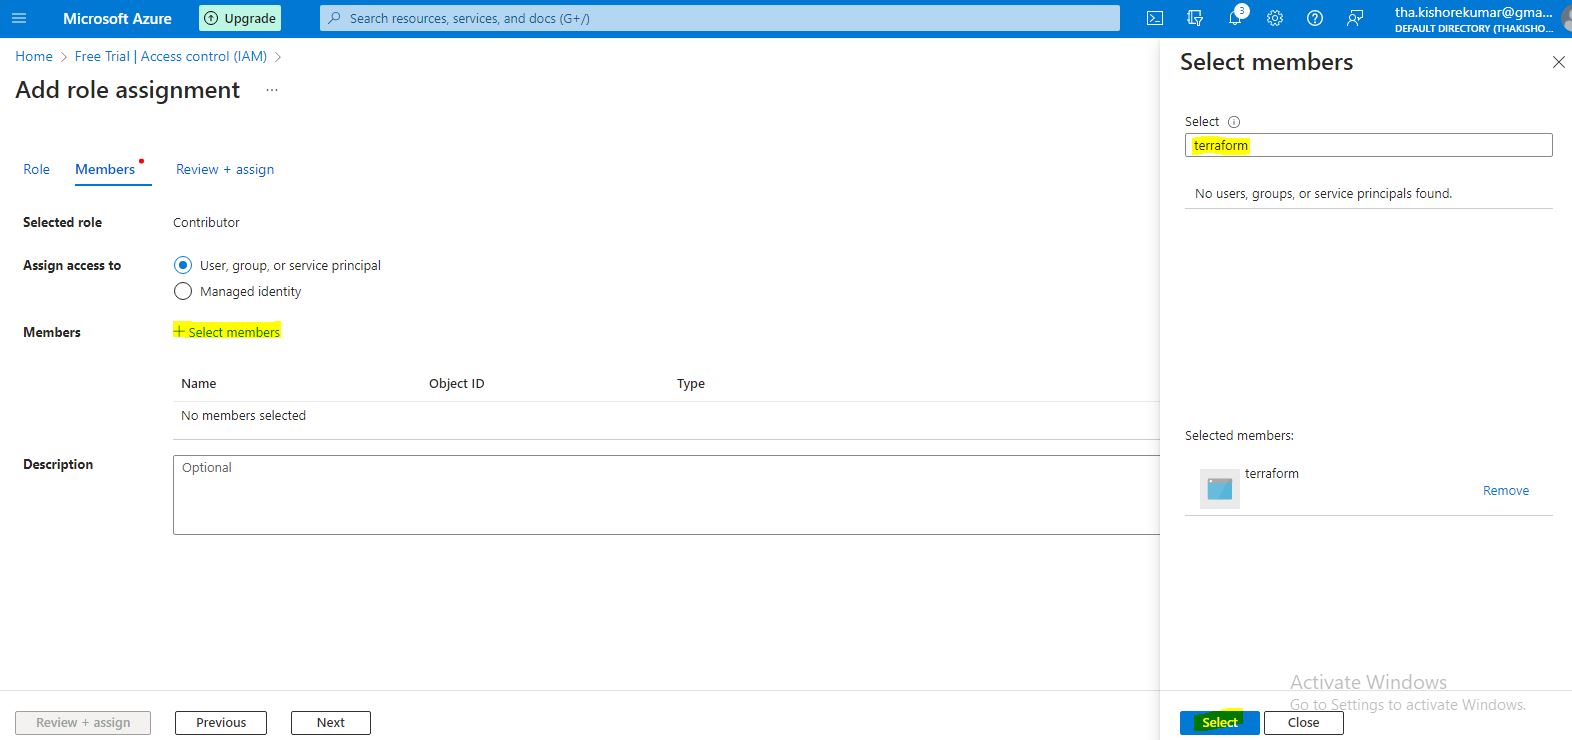Screen dimensions: 1572x740
Task: Close the Select members panel
Action: 1558,62
